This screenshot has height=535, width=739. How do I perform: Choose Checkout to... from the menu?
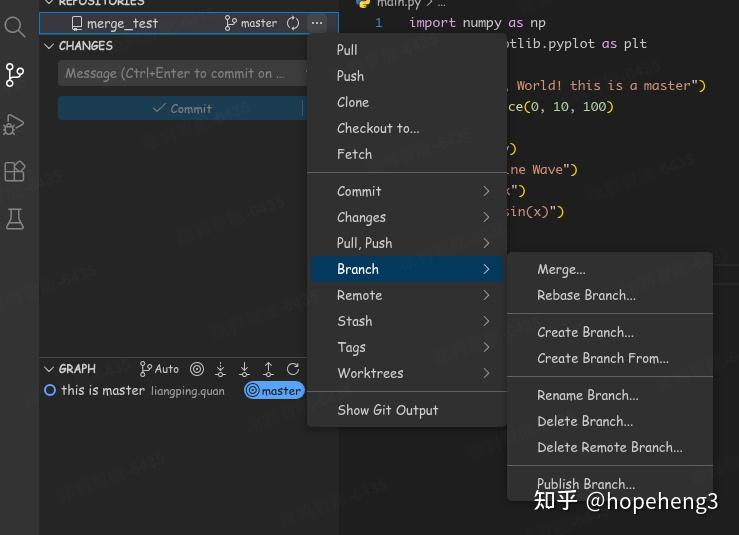[x=407, y=128]
